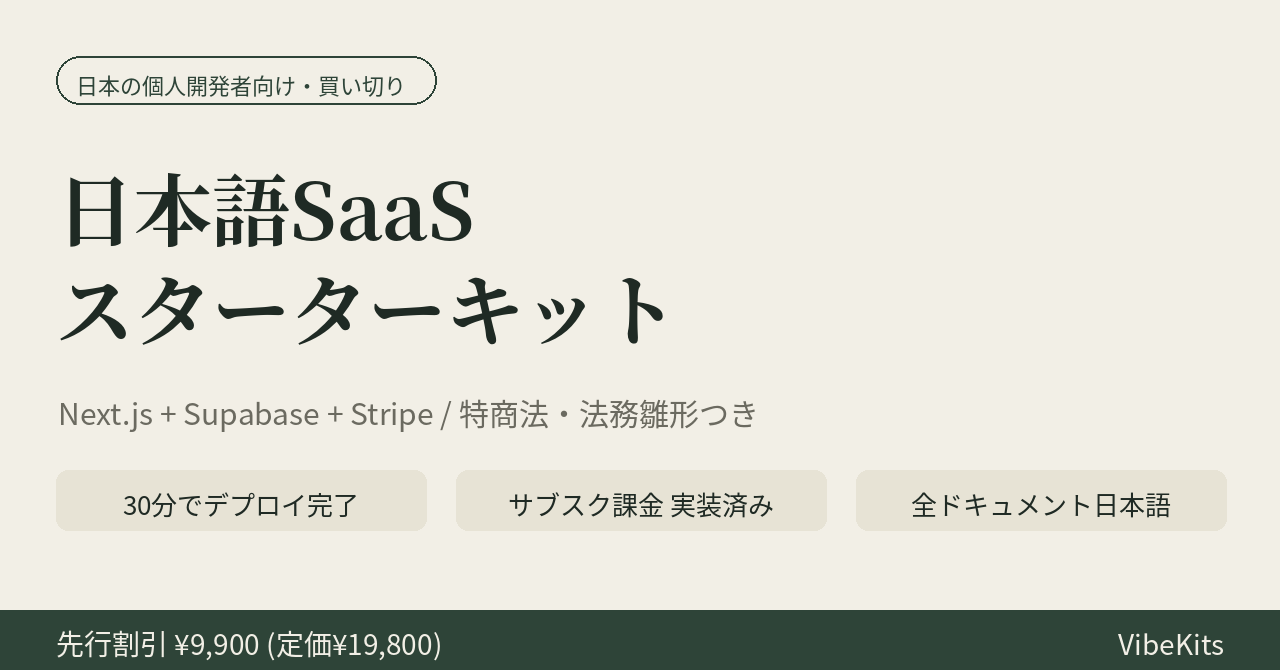
Task: Click the first plus sign after Next.js
Action: coord(168,415)
